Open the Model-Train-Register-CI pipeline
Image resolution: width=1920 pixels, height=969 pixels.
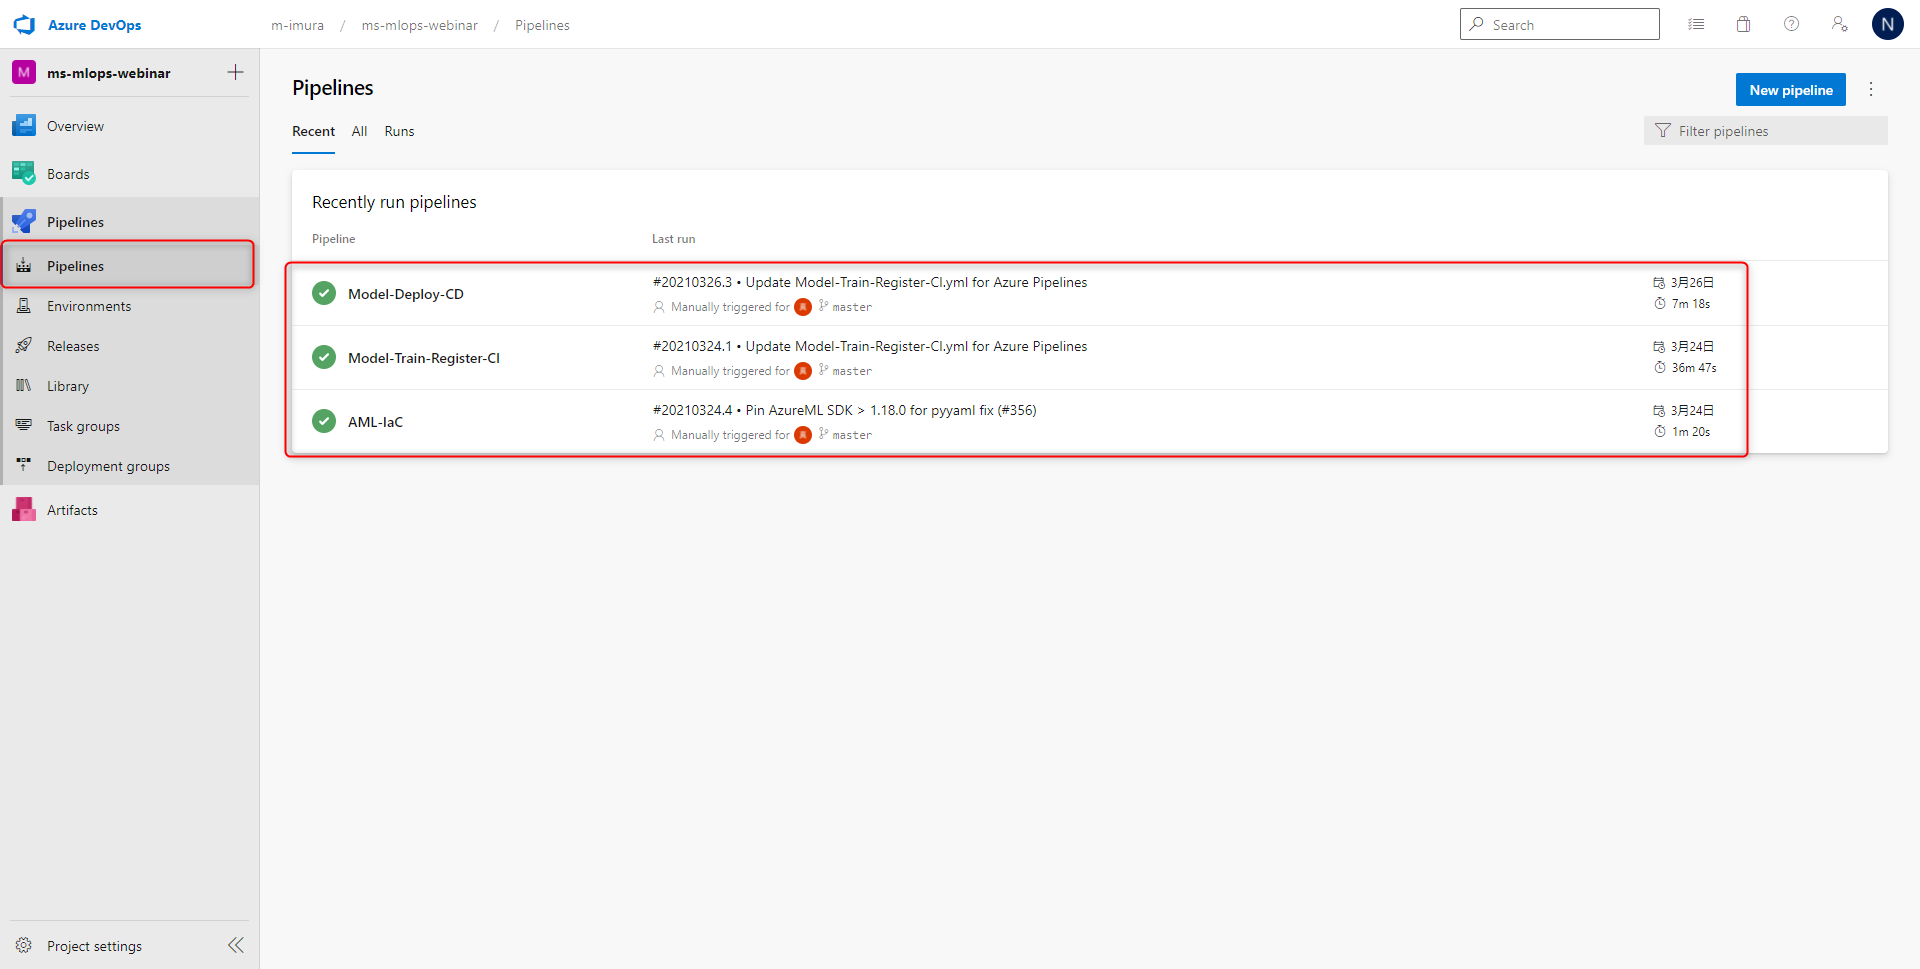coord(424,358)
